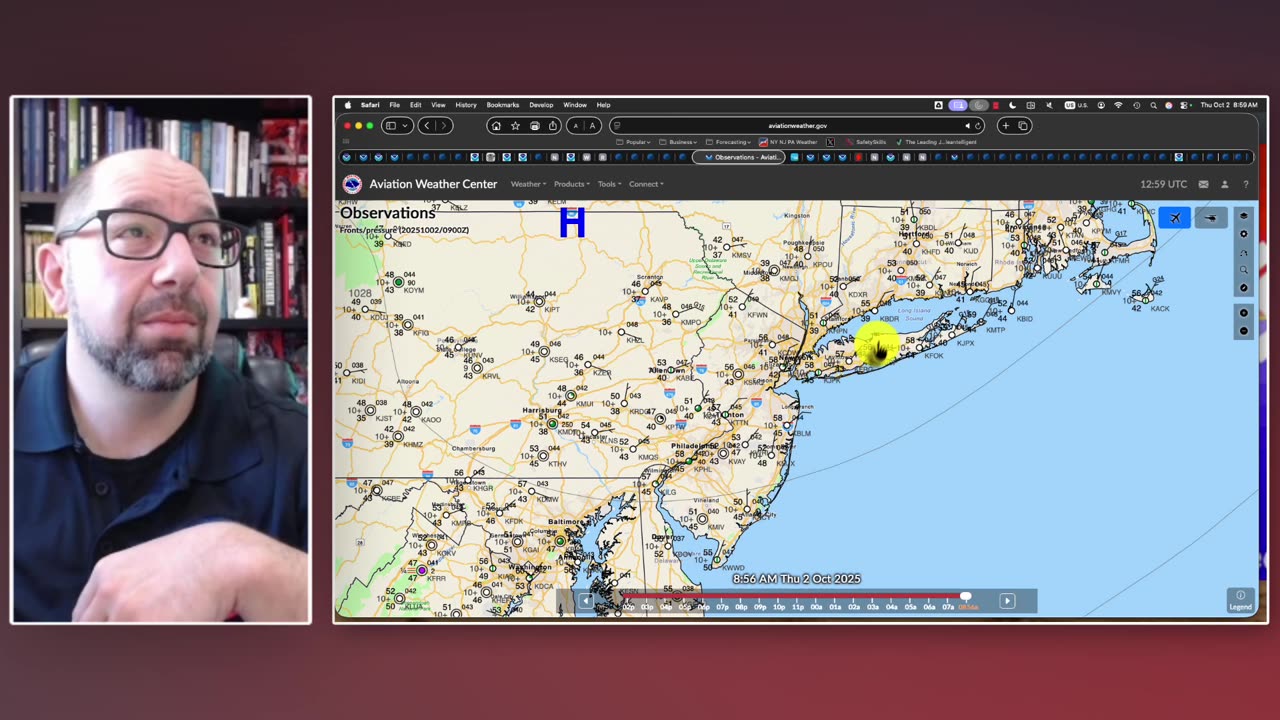This screenshot has height=720, width=1280.
Task: Select the flight path route tool
Action: (1244, 252)
